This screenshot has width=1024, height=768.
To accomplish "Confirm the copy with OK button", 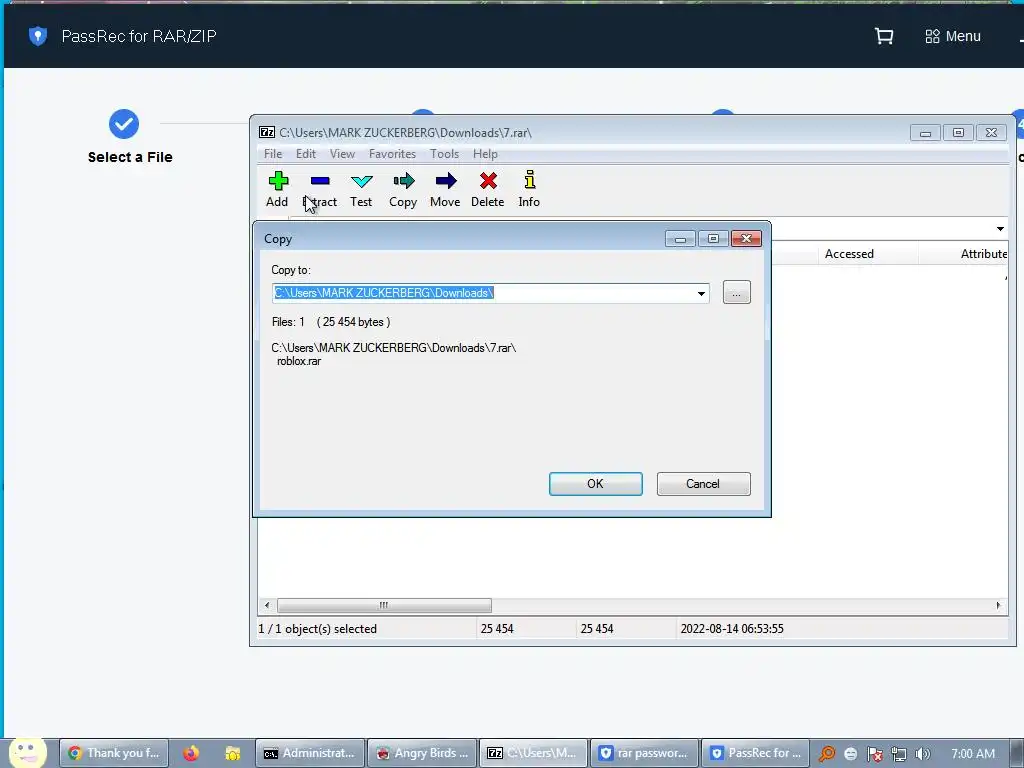I will click(x=596, y=484).
